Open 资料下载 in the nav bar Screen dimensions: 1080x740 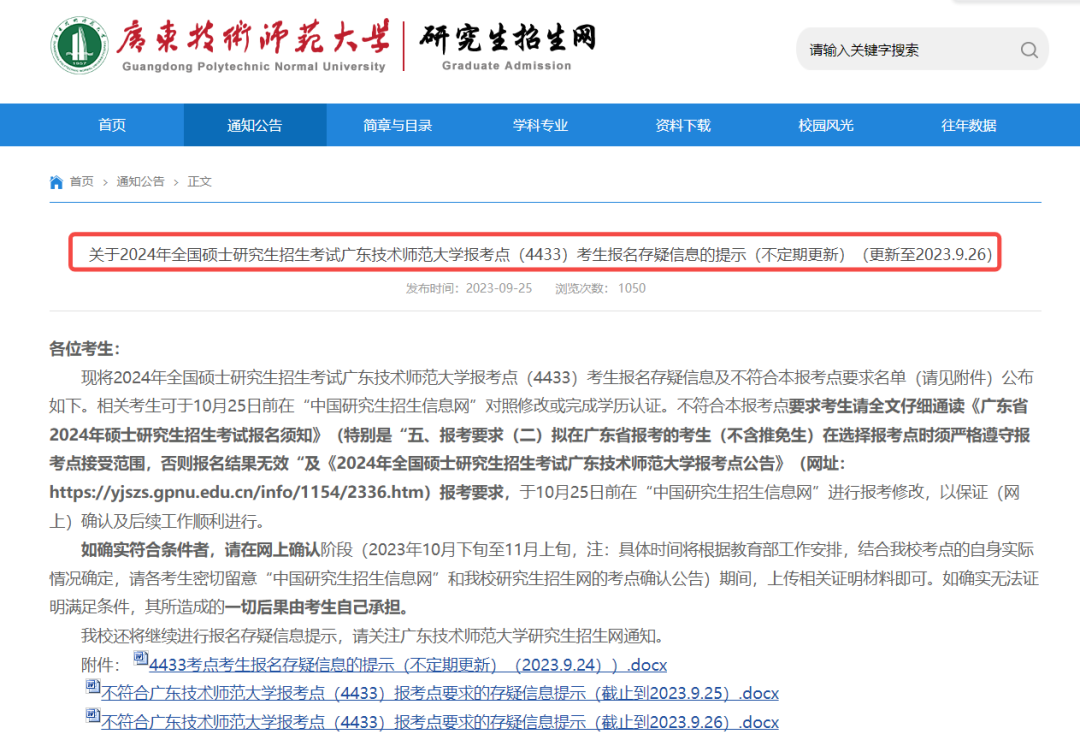coord(683,125)
